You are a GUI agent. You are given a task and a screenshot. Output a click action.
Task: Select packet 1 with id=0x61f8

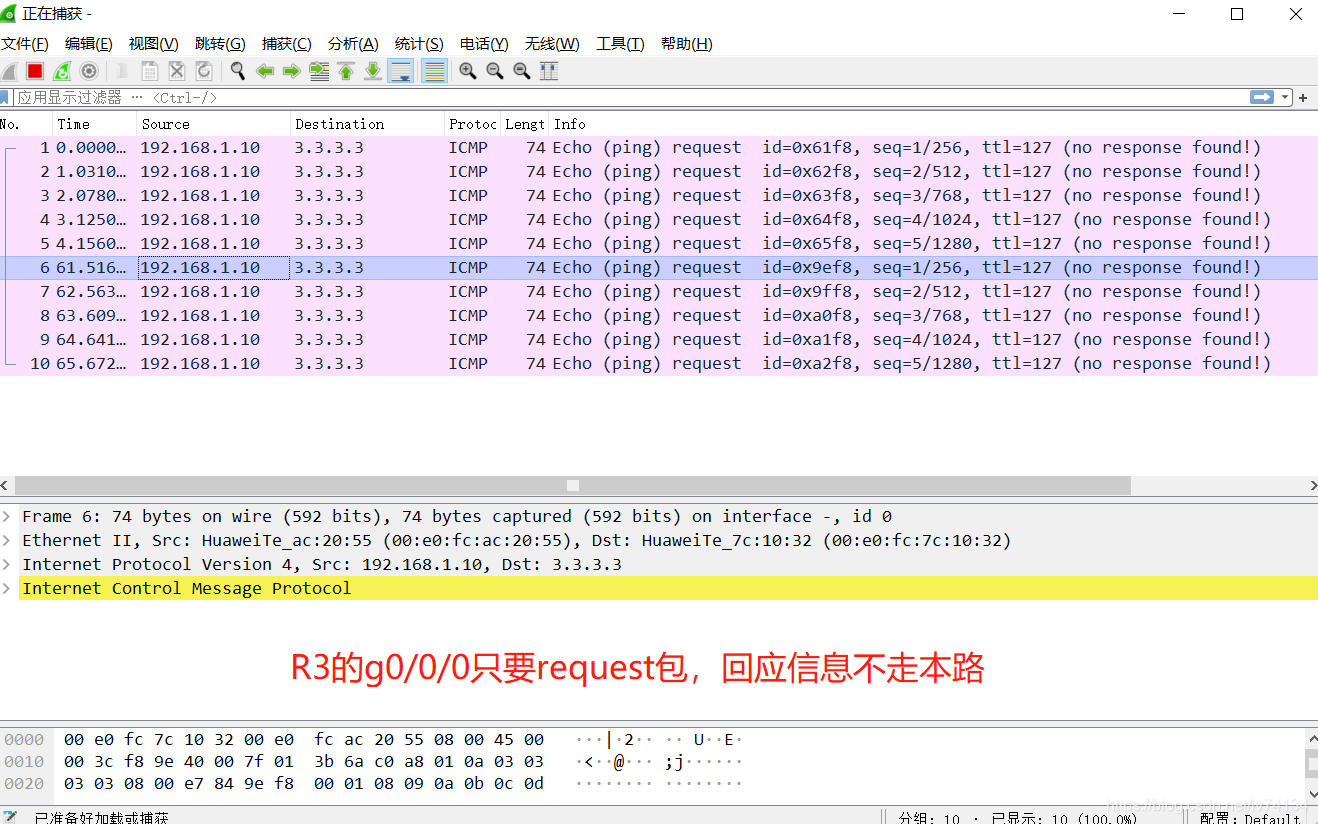[x=659, y=147]
